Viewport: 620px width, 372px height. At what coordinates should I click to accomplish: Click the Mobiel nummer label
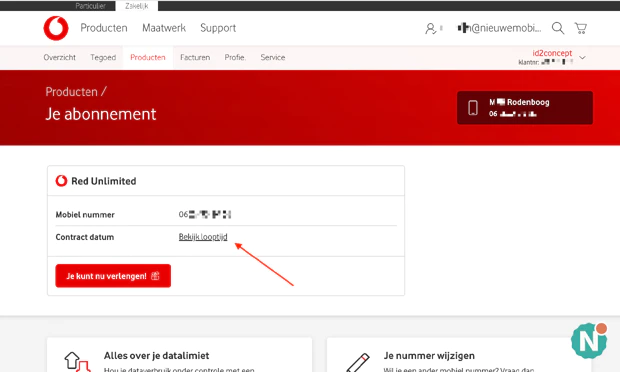(85, 215)
